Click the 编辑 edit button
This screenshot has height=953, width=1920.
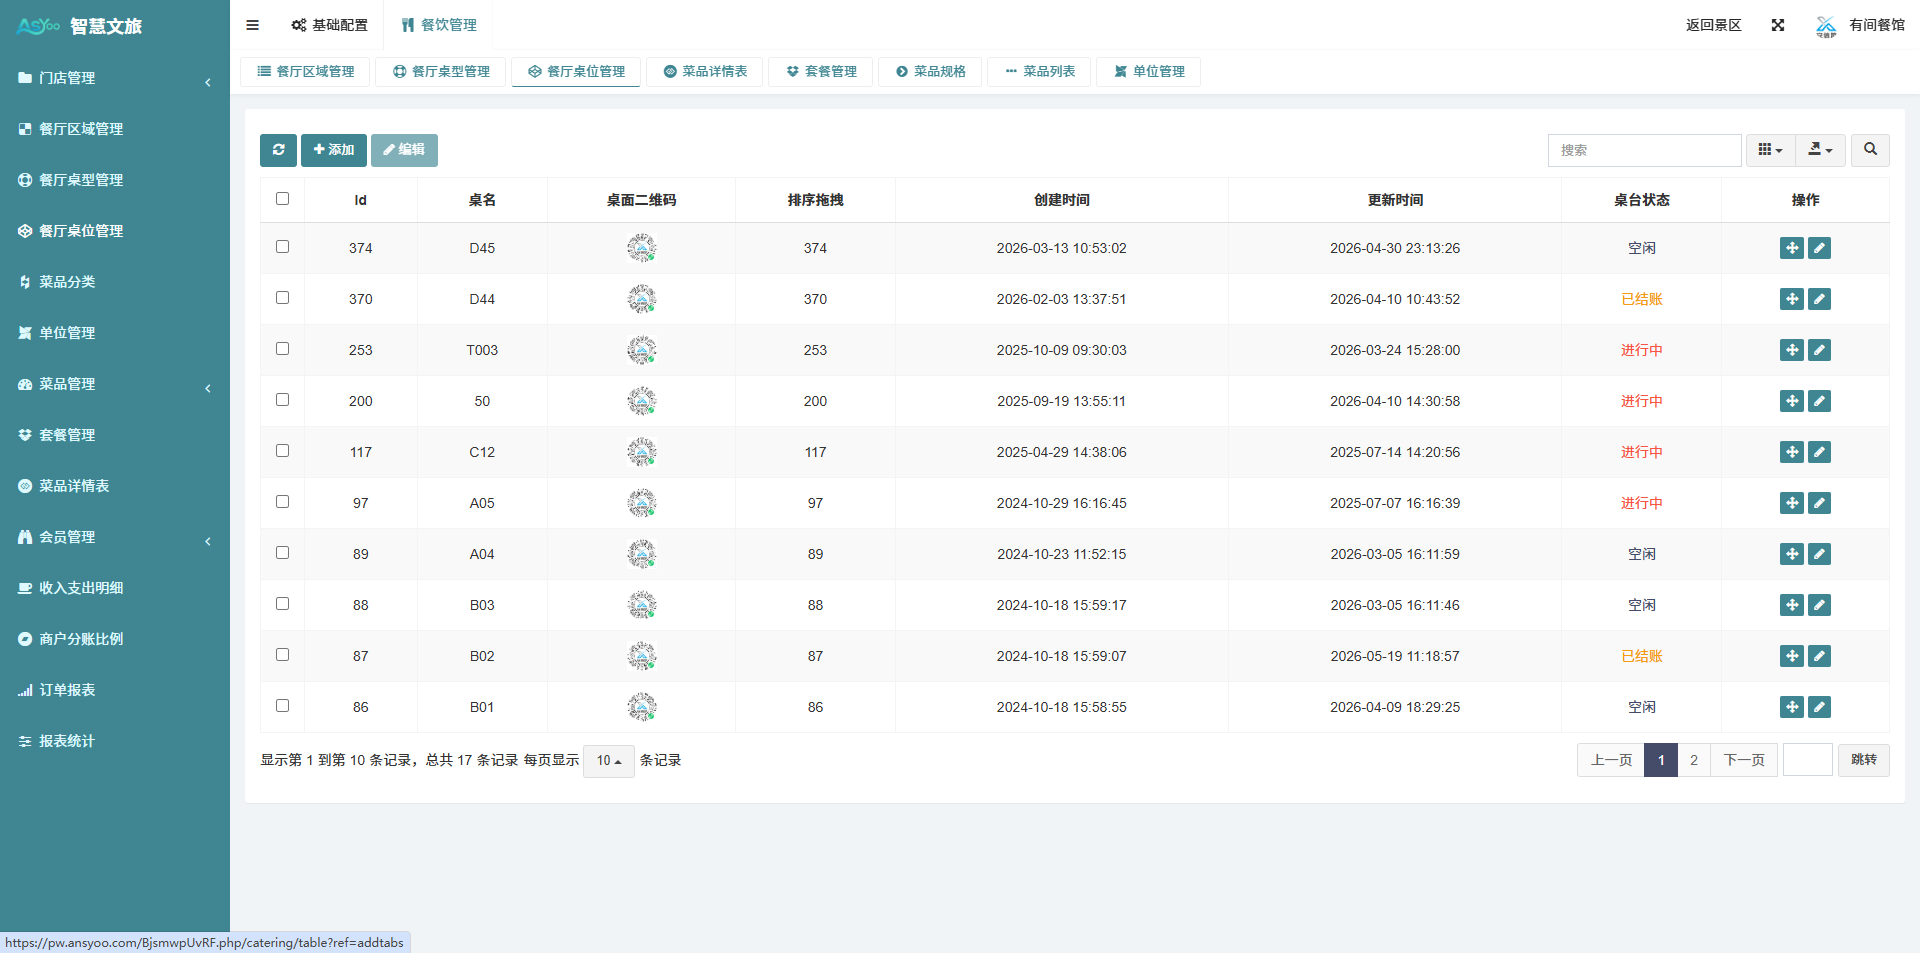(404, 150)
